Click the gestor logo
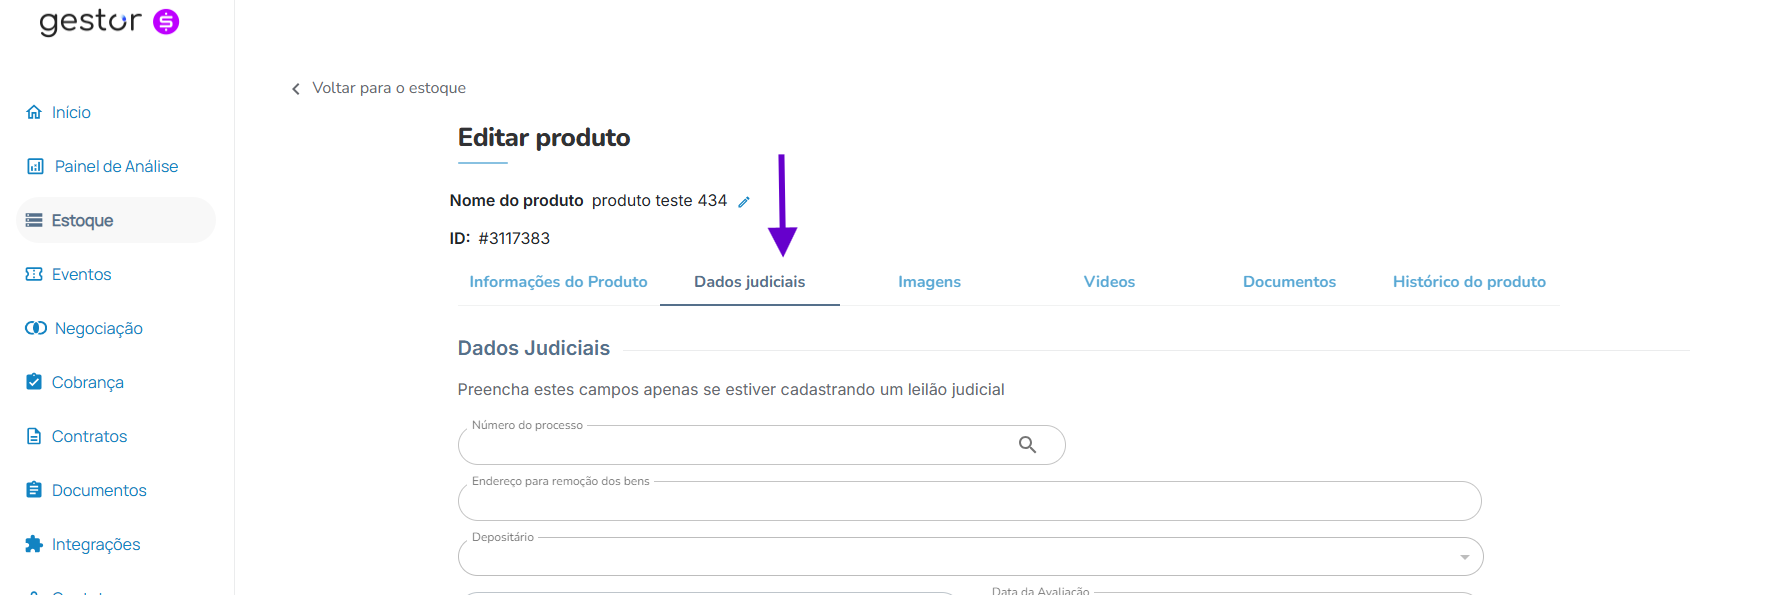Screen dimensions: 1782x595 click(x=109, y=22)
